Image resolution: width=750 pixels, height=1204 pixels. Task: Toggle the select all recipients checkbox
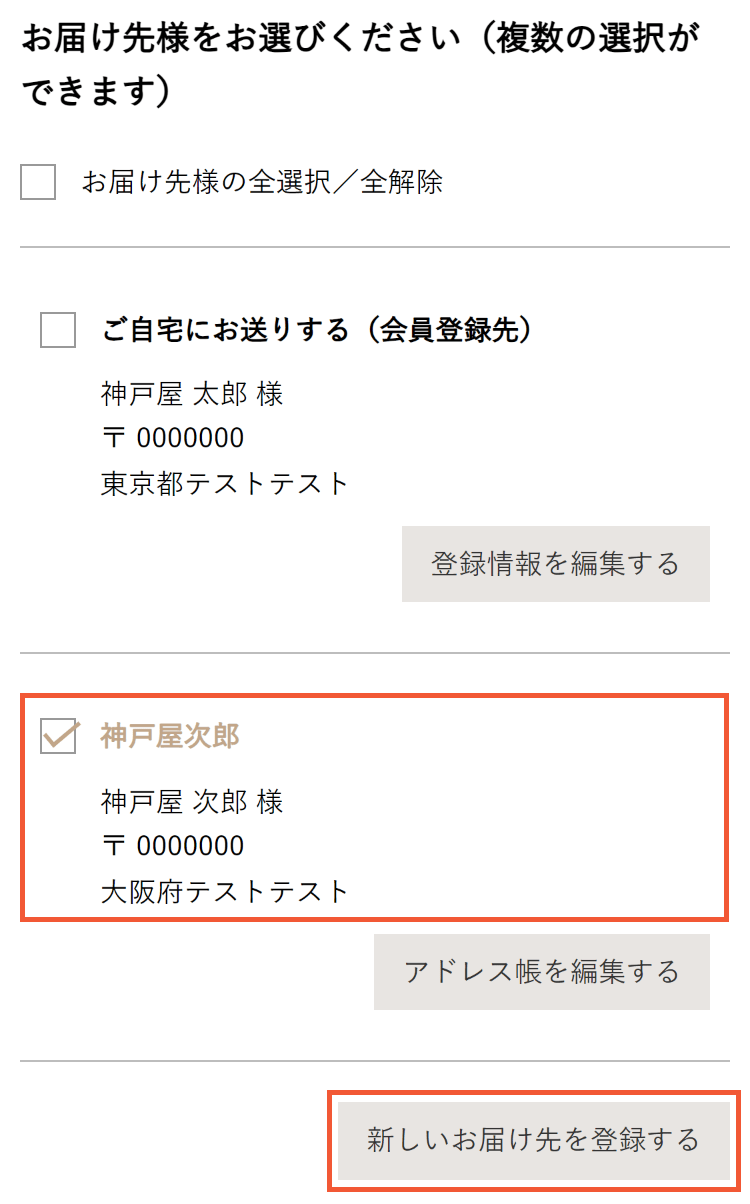click(x=38, y=183)
